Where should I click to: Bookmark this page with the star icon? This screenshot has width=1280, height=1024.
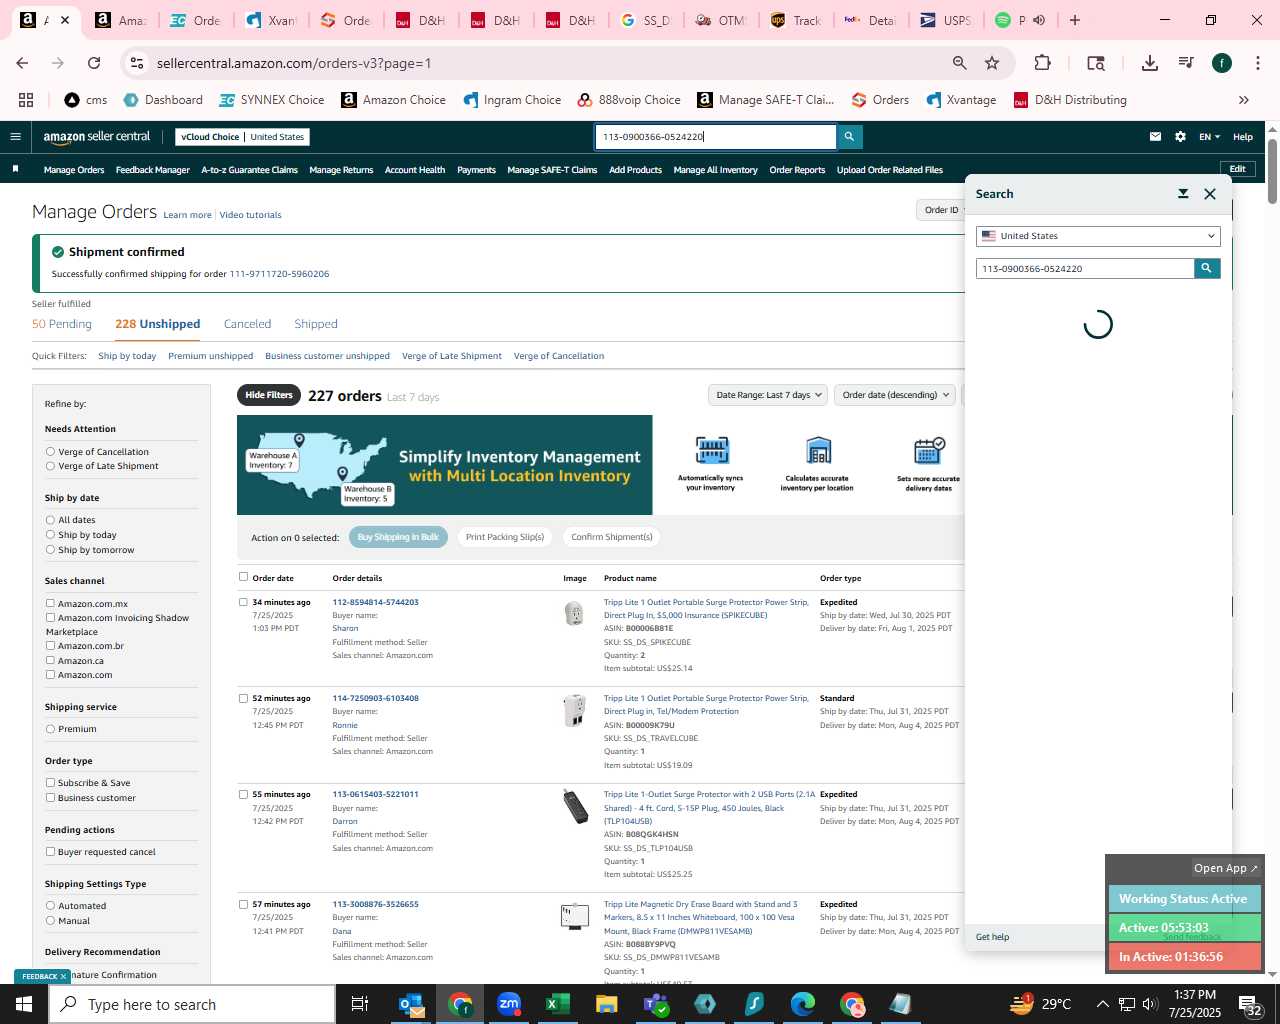(992, 63)
